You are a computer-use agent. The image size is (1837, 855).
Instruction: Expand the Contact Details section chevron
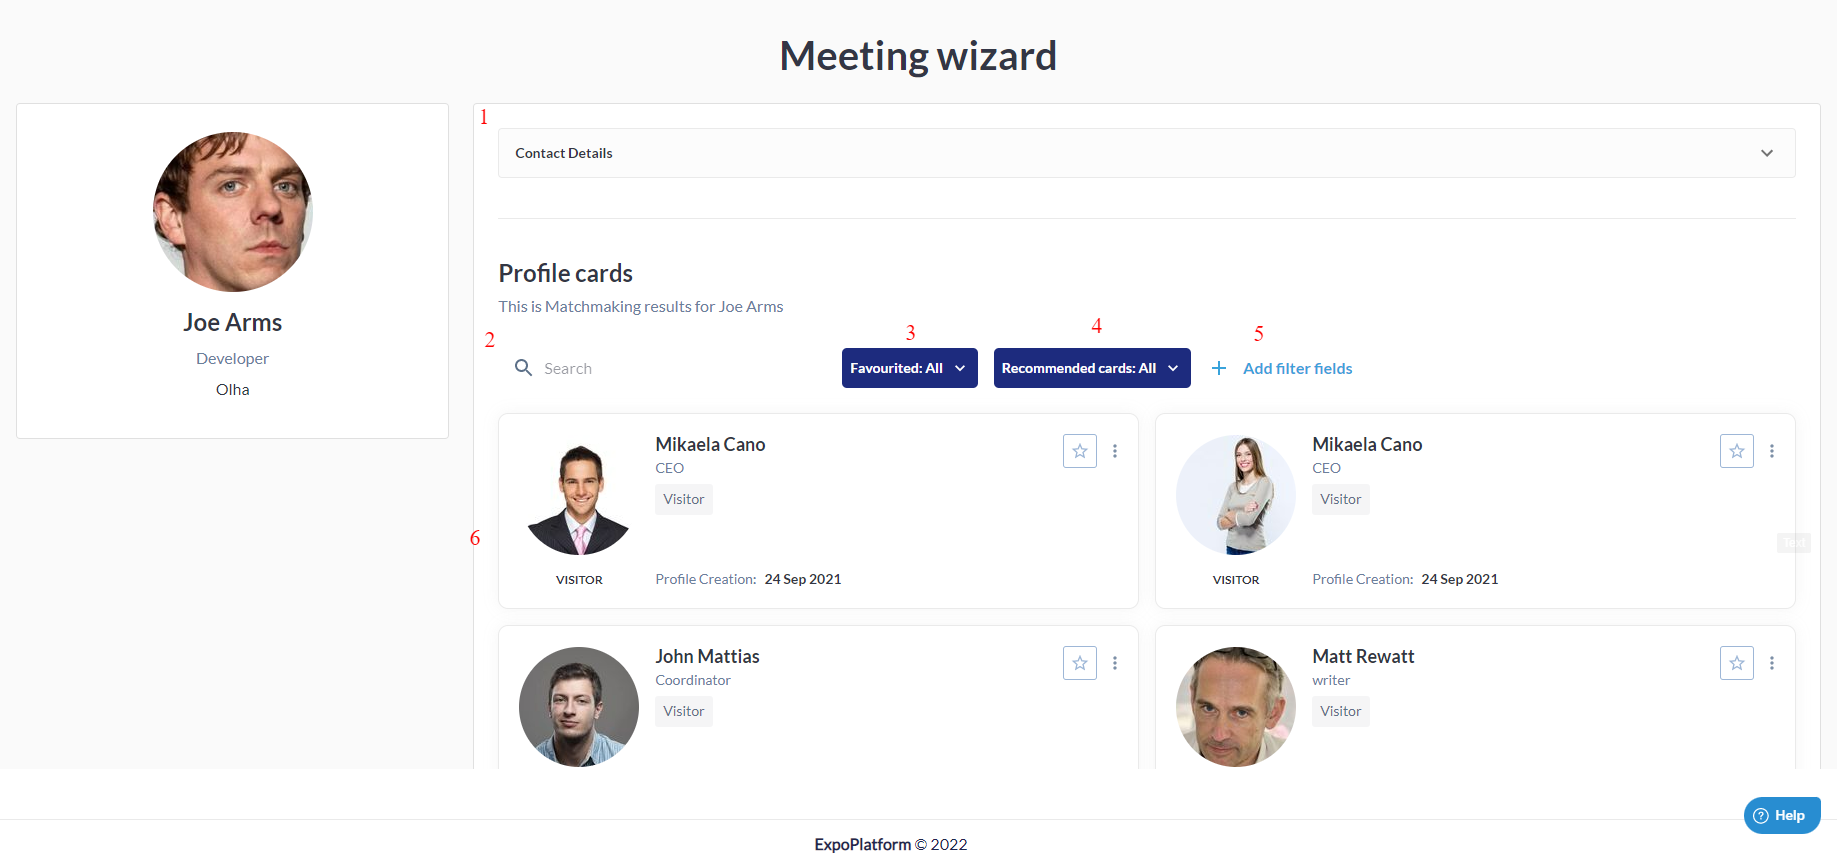coord(1767,153)
